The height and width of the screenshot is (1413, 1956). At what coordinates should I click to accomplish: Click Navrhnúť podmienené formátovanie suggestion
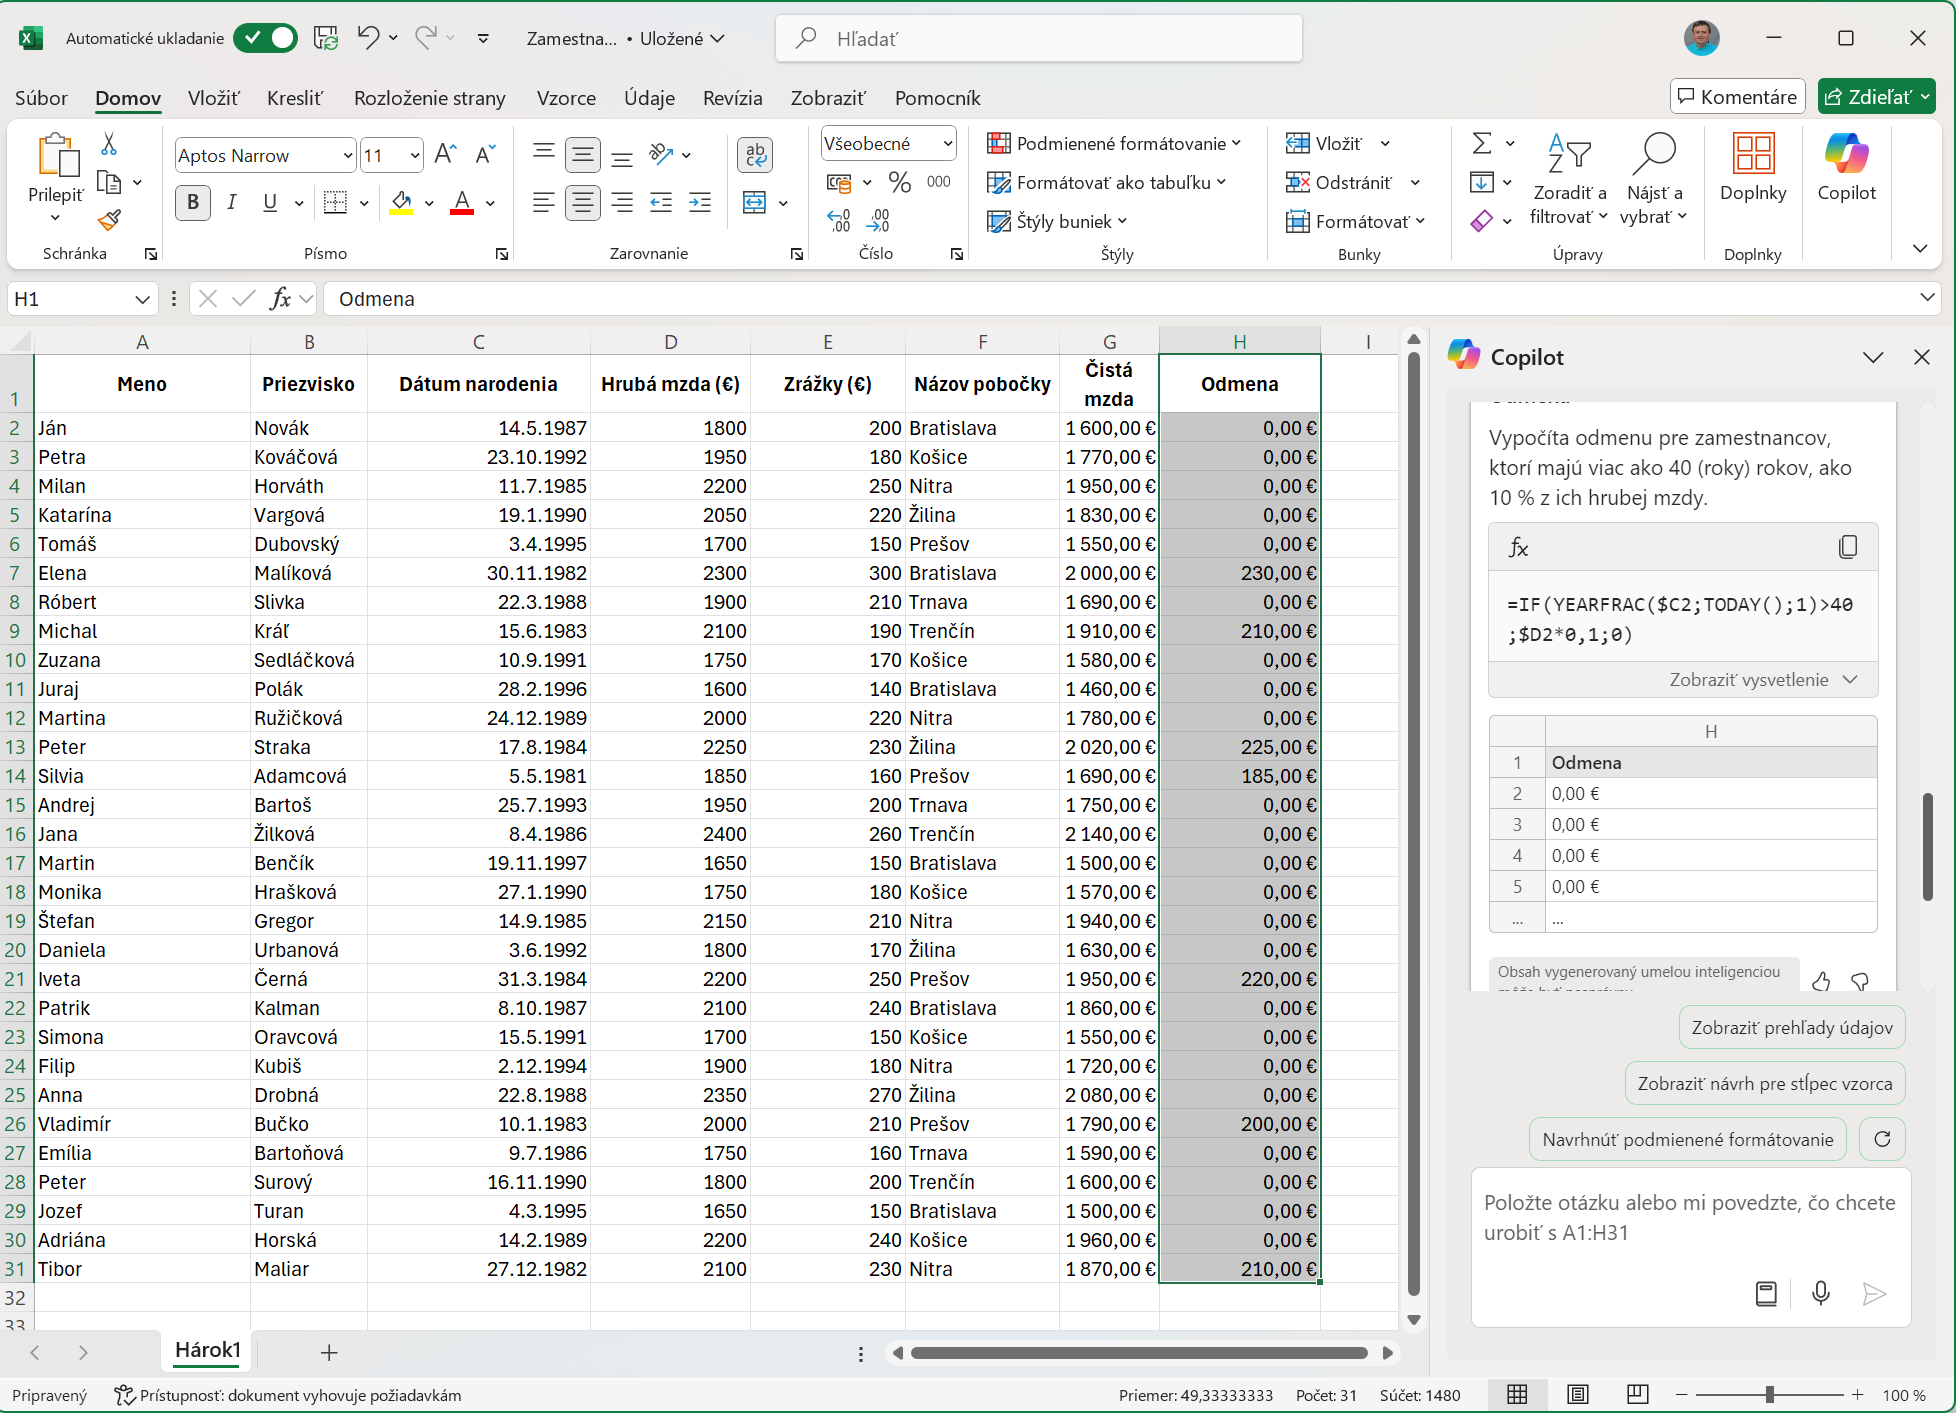tap(1687, 1139)
